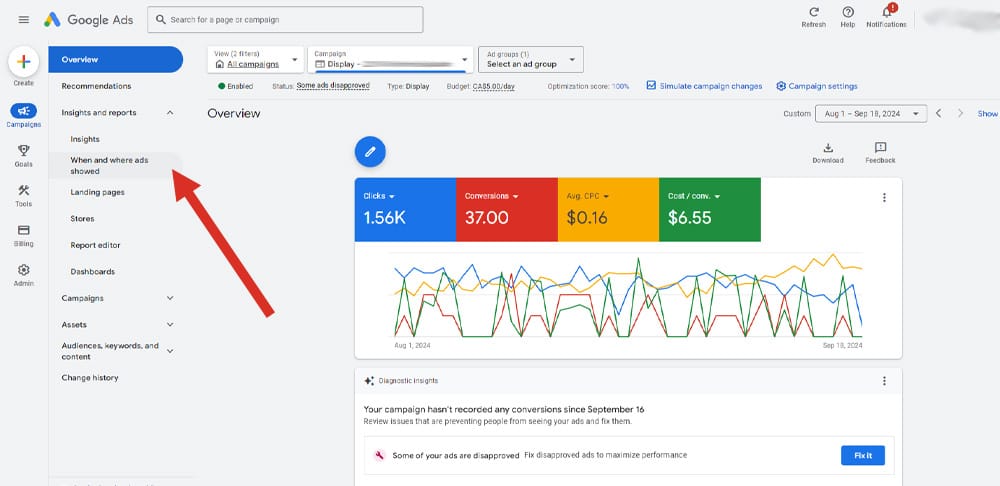Click Some ads disapproved status
This screenshot has width=1000, height=486.
coord(333,85)
